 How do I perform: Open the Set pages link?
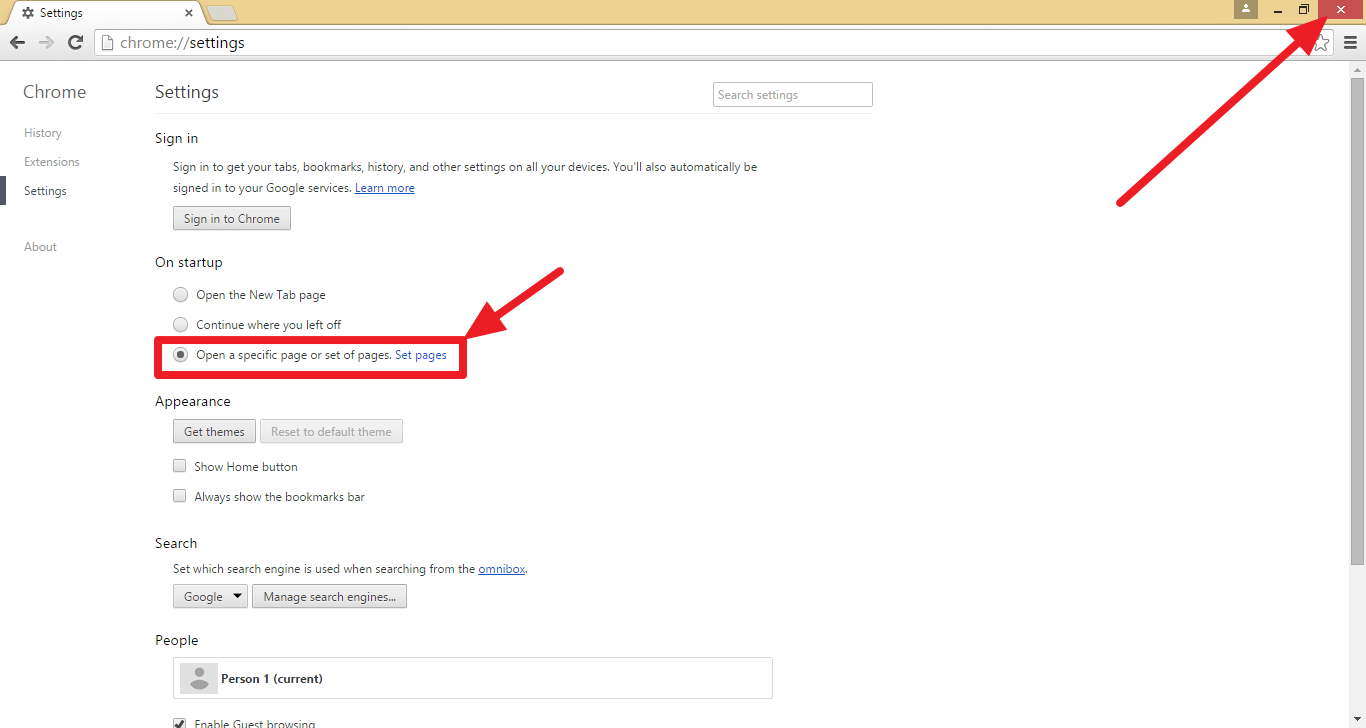tap(421, 355)
